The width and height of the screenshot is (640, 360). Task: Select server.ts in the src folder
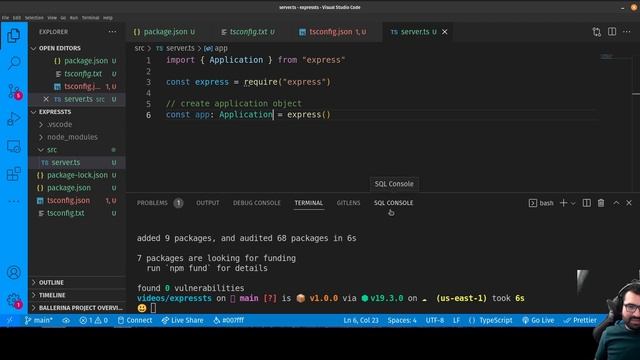coord(77,162)
